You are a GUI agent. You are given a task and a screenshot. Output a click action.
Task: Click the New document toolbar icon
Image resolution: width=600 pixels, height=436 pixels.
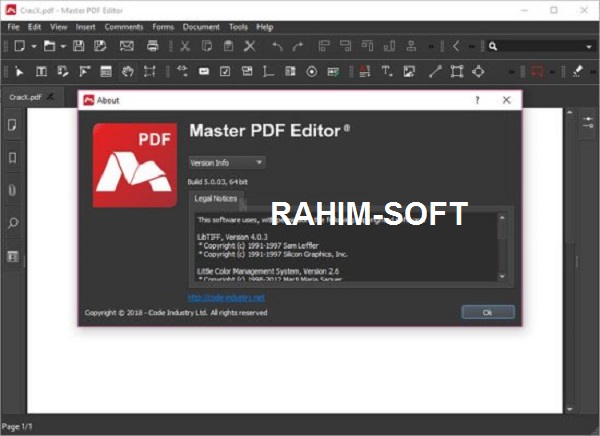[x=19, y=46]
